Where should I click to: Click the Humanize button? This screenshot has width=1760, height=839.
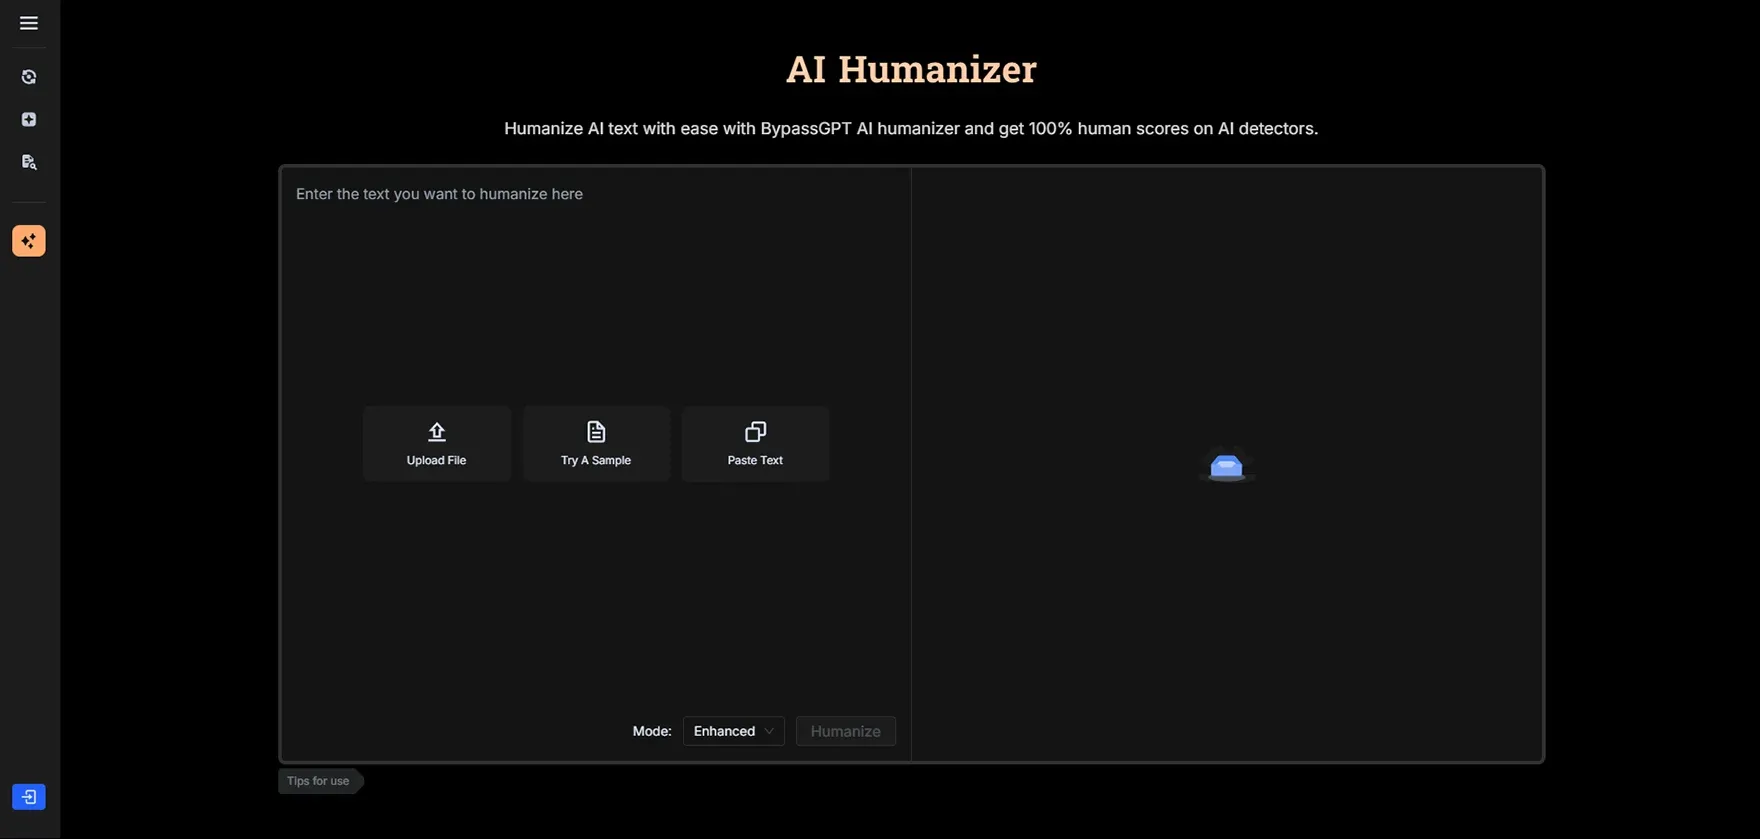(846, 731)
